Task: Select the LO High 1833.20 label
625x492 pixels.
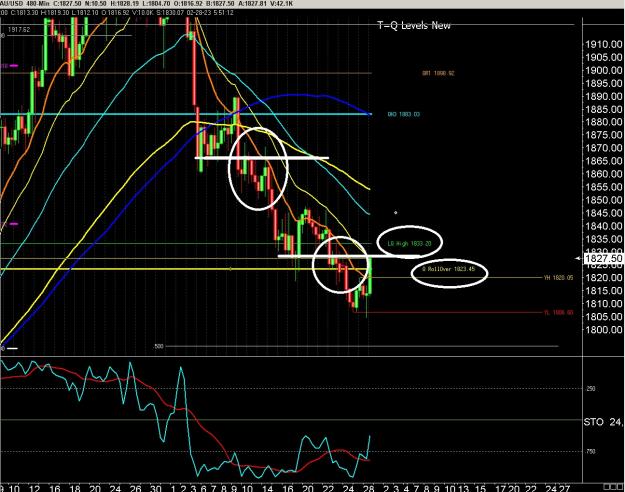Action: point(409,243)
